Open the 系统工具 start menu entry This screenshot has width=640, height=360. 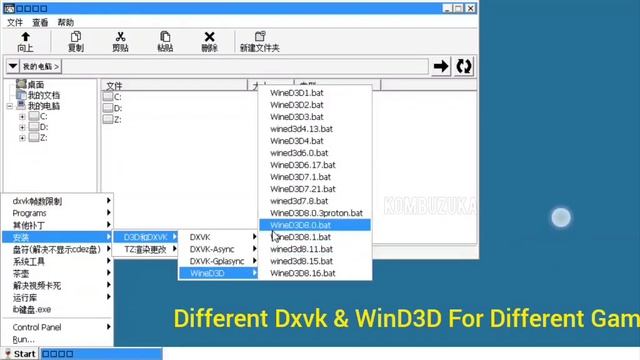point(57,261)
